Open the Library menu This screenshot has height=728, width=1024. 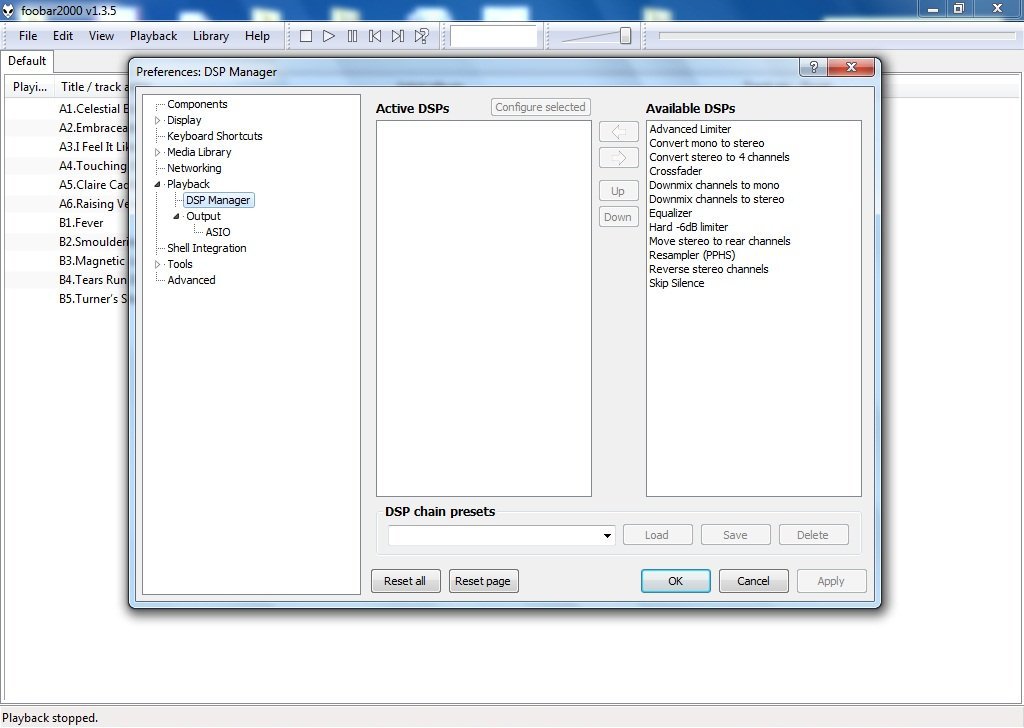(211, 36)
